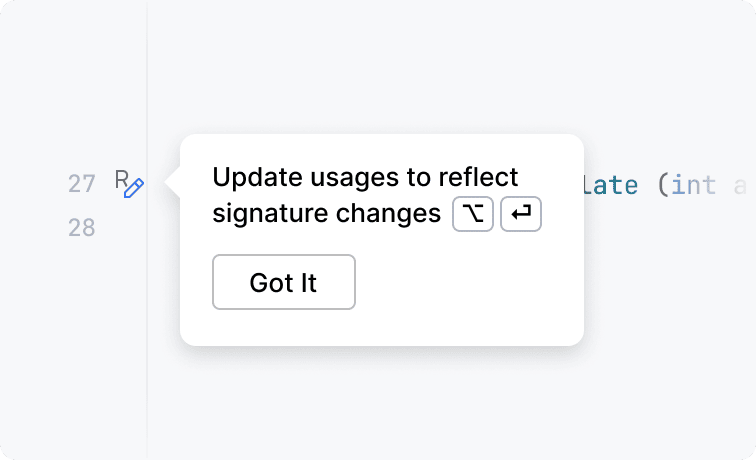Click the opening parenthesis in code
This screenshot has width=756, height=460.
pyautogui.click(x=662, y=185)
